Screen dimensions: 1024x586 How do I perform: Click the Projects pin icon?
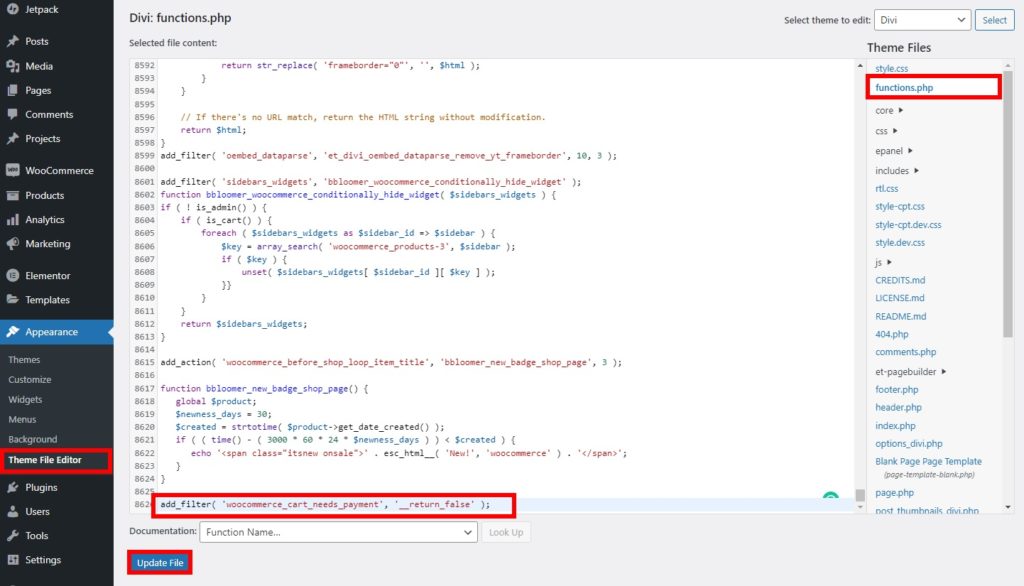[x=12, y=138]
